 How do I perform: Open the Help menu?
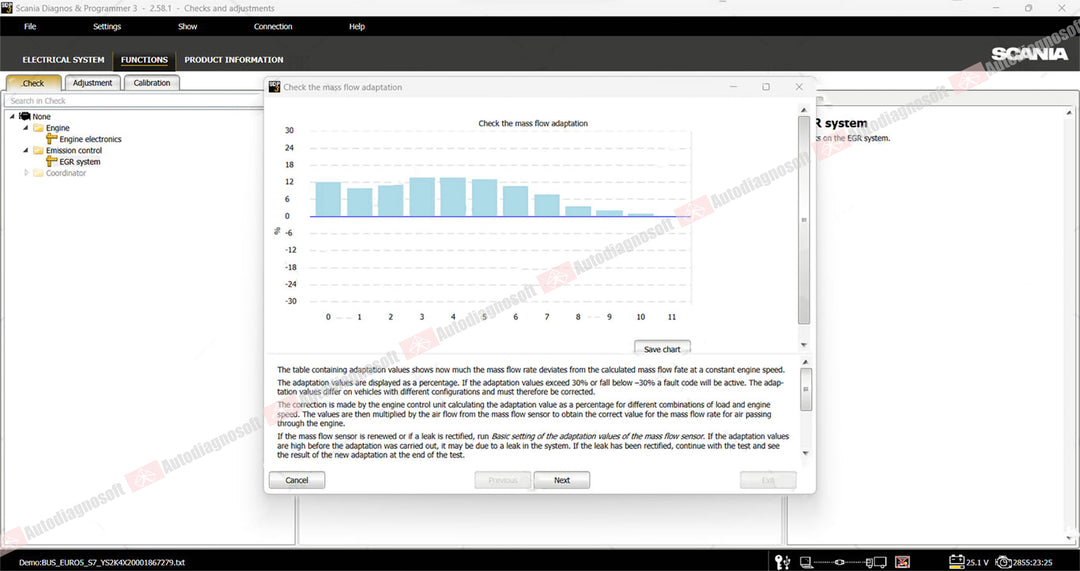tap(357, 27)
